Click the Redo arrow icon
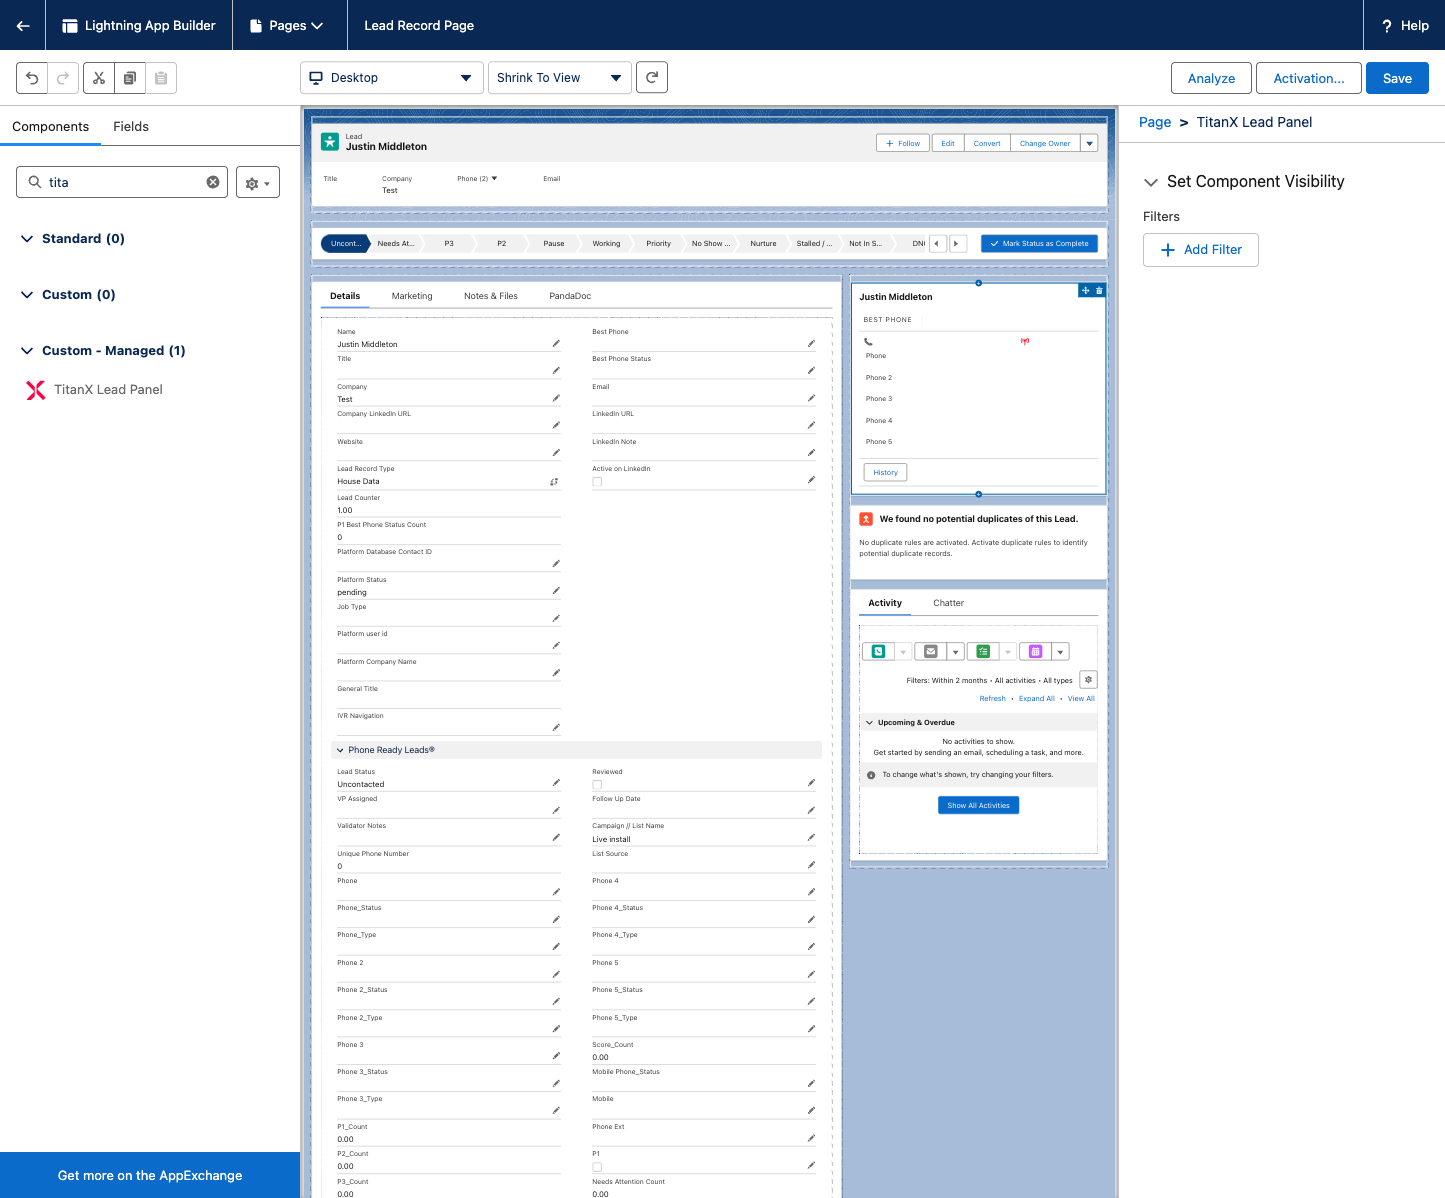Screen dimensions: 1445x1198 [62, 78]
